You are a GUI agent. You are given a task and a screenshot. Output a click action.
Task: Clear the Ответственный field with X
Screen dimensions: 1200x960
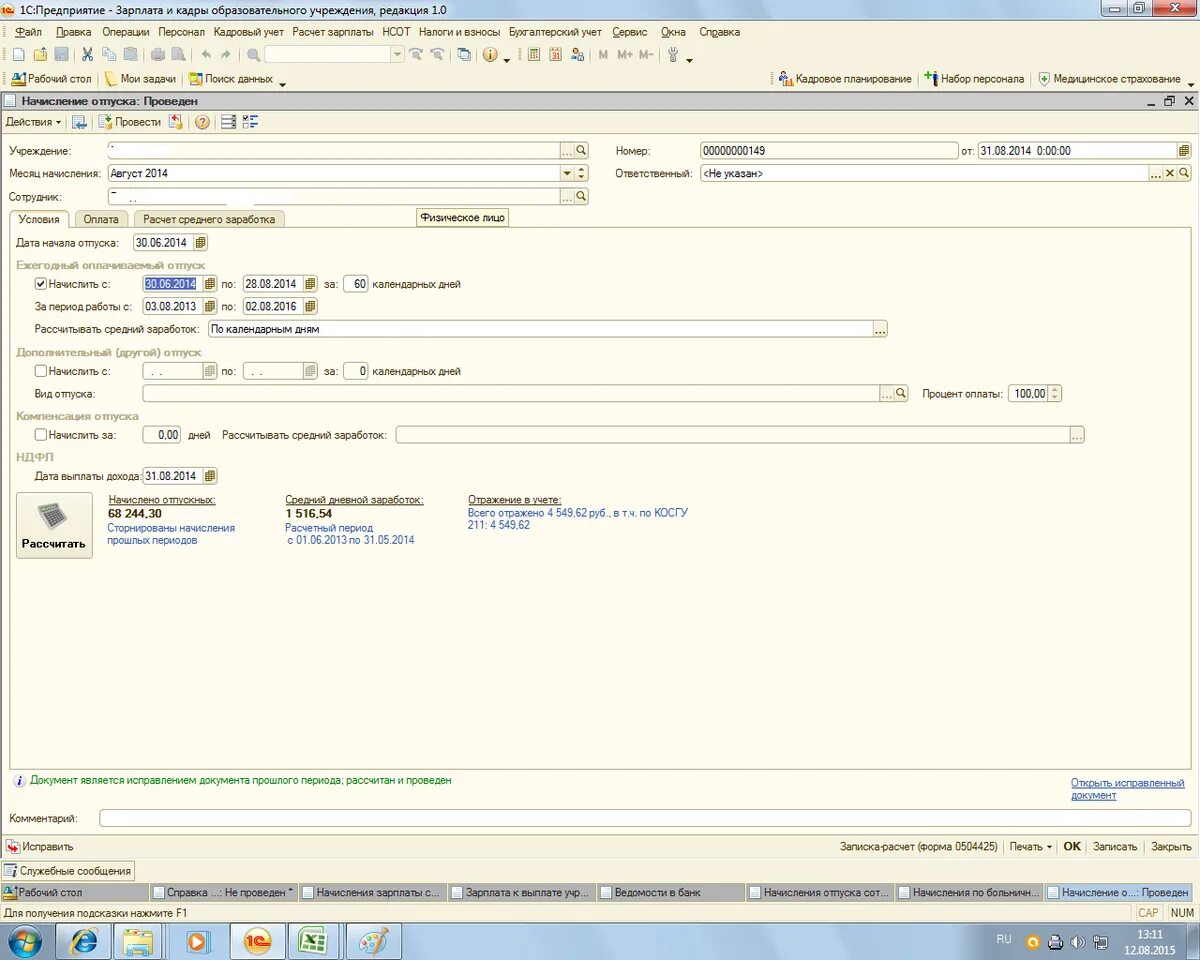click(x=1170, y=173)
